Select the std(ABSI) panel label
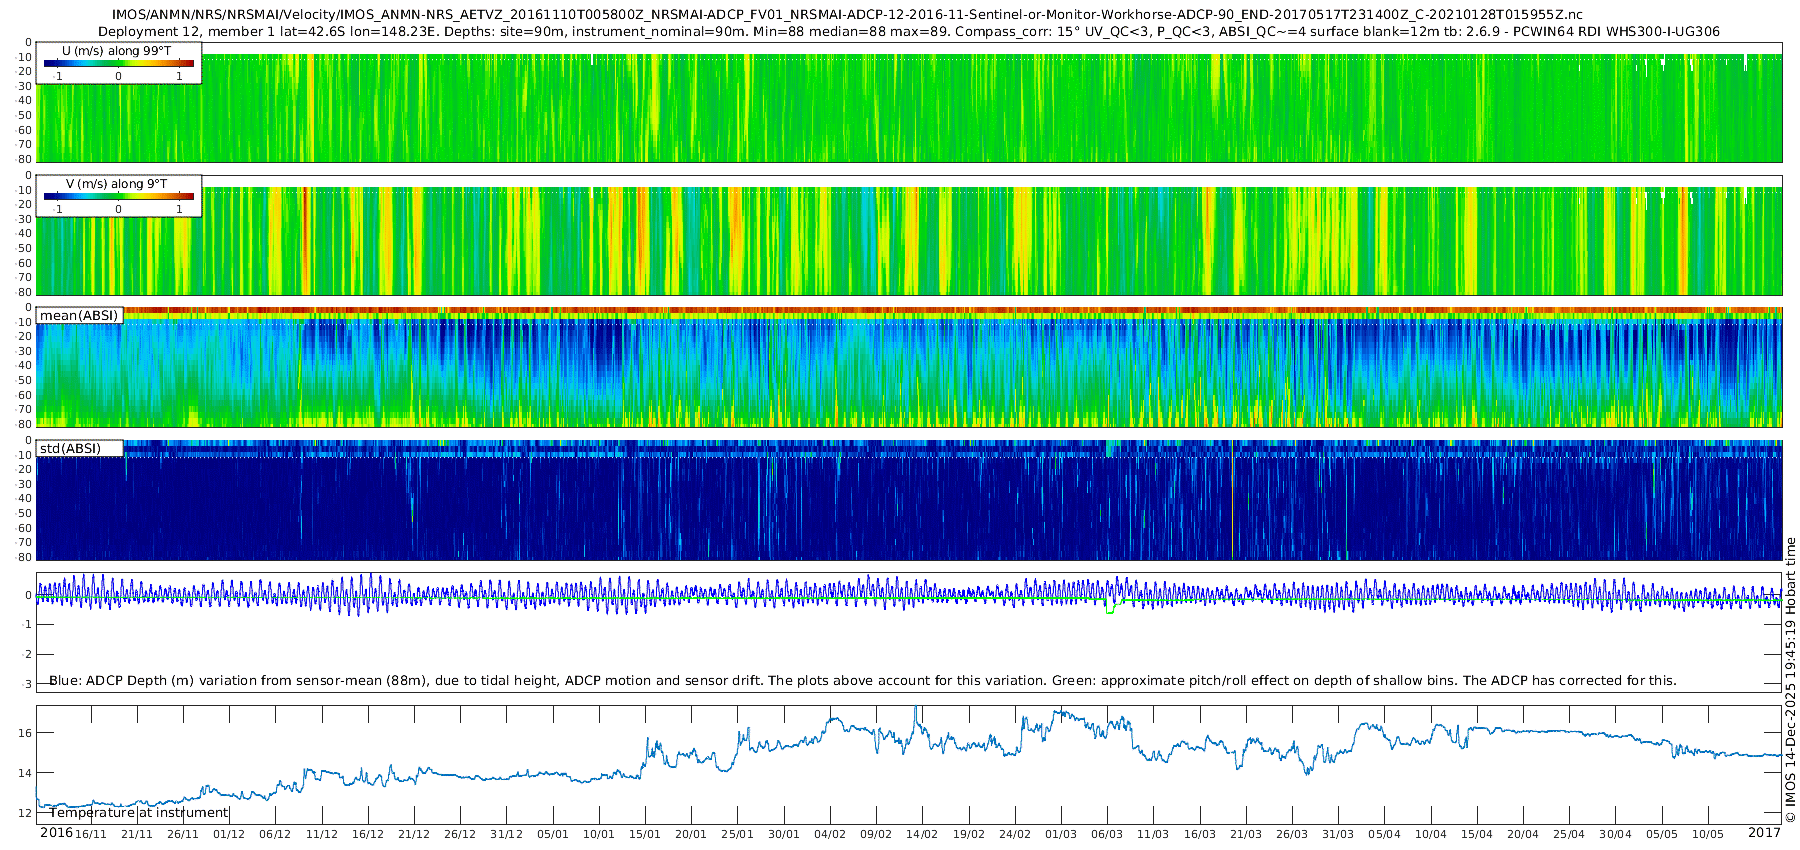Image resolution: width=1800 pixels, height=850 pixels. (x=70, y=448)
